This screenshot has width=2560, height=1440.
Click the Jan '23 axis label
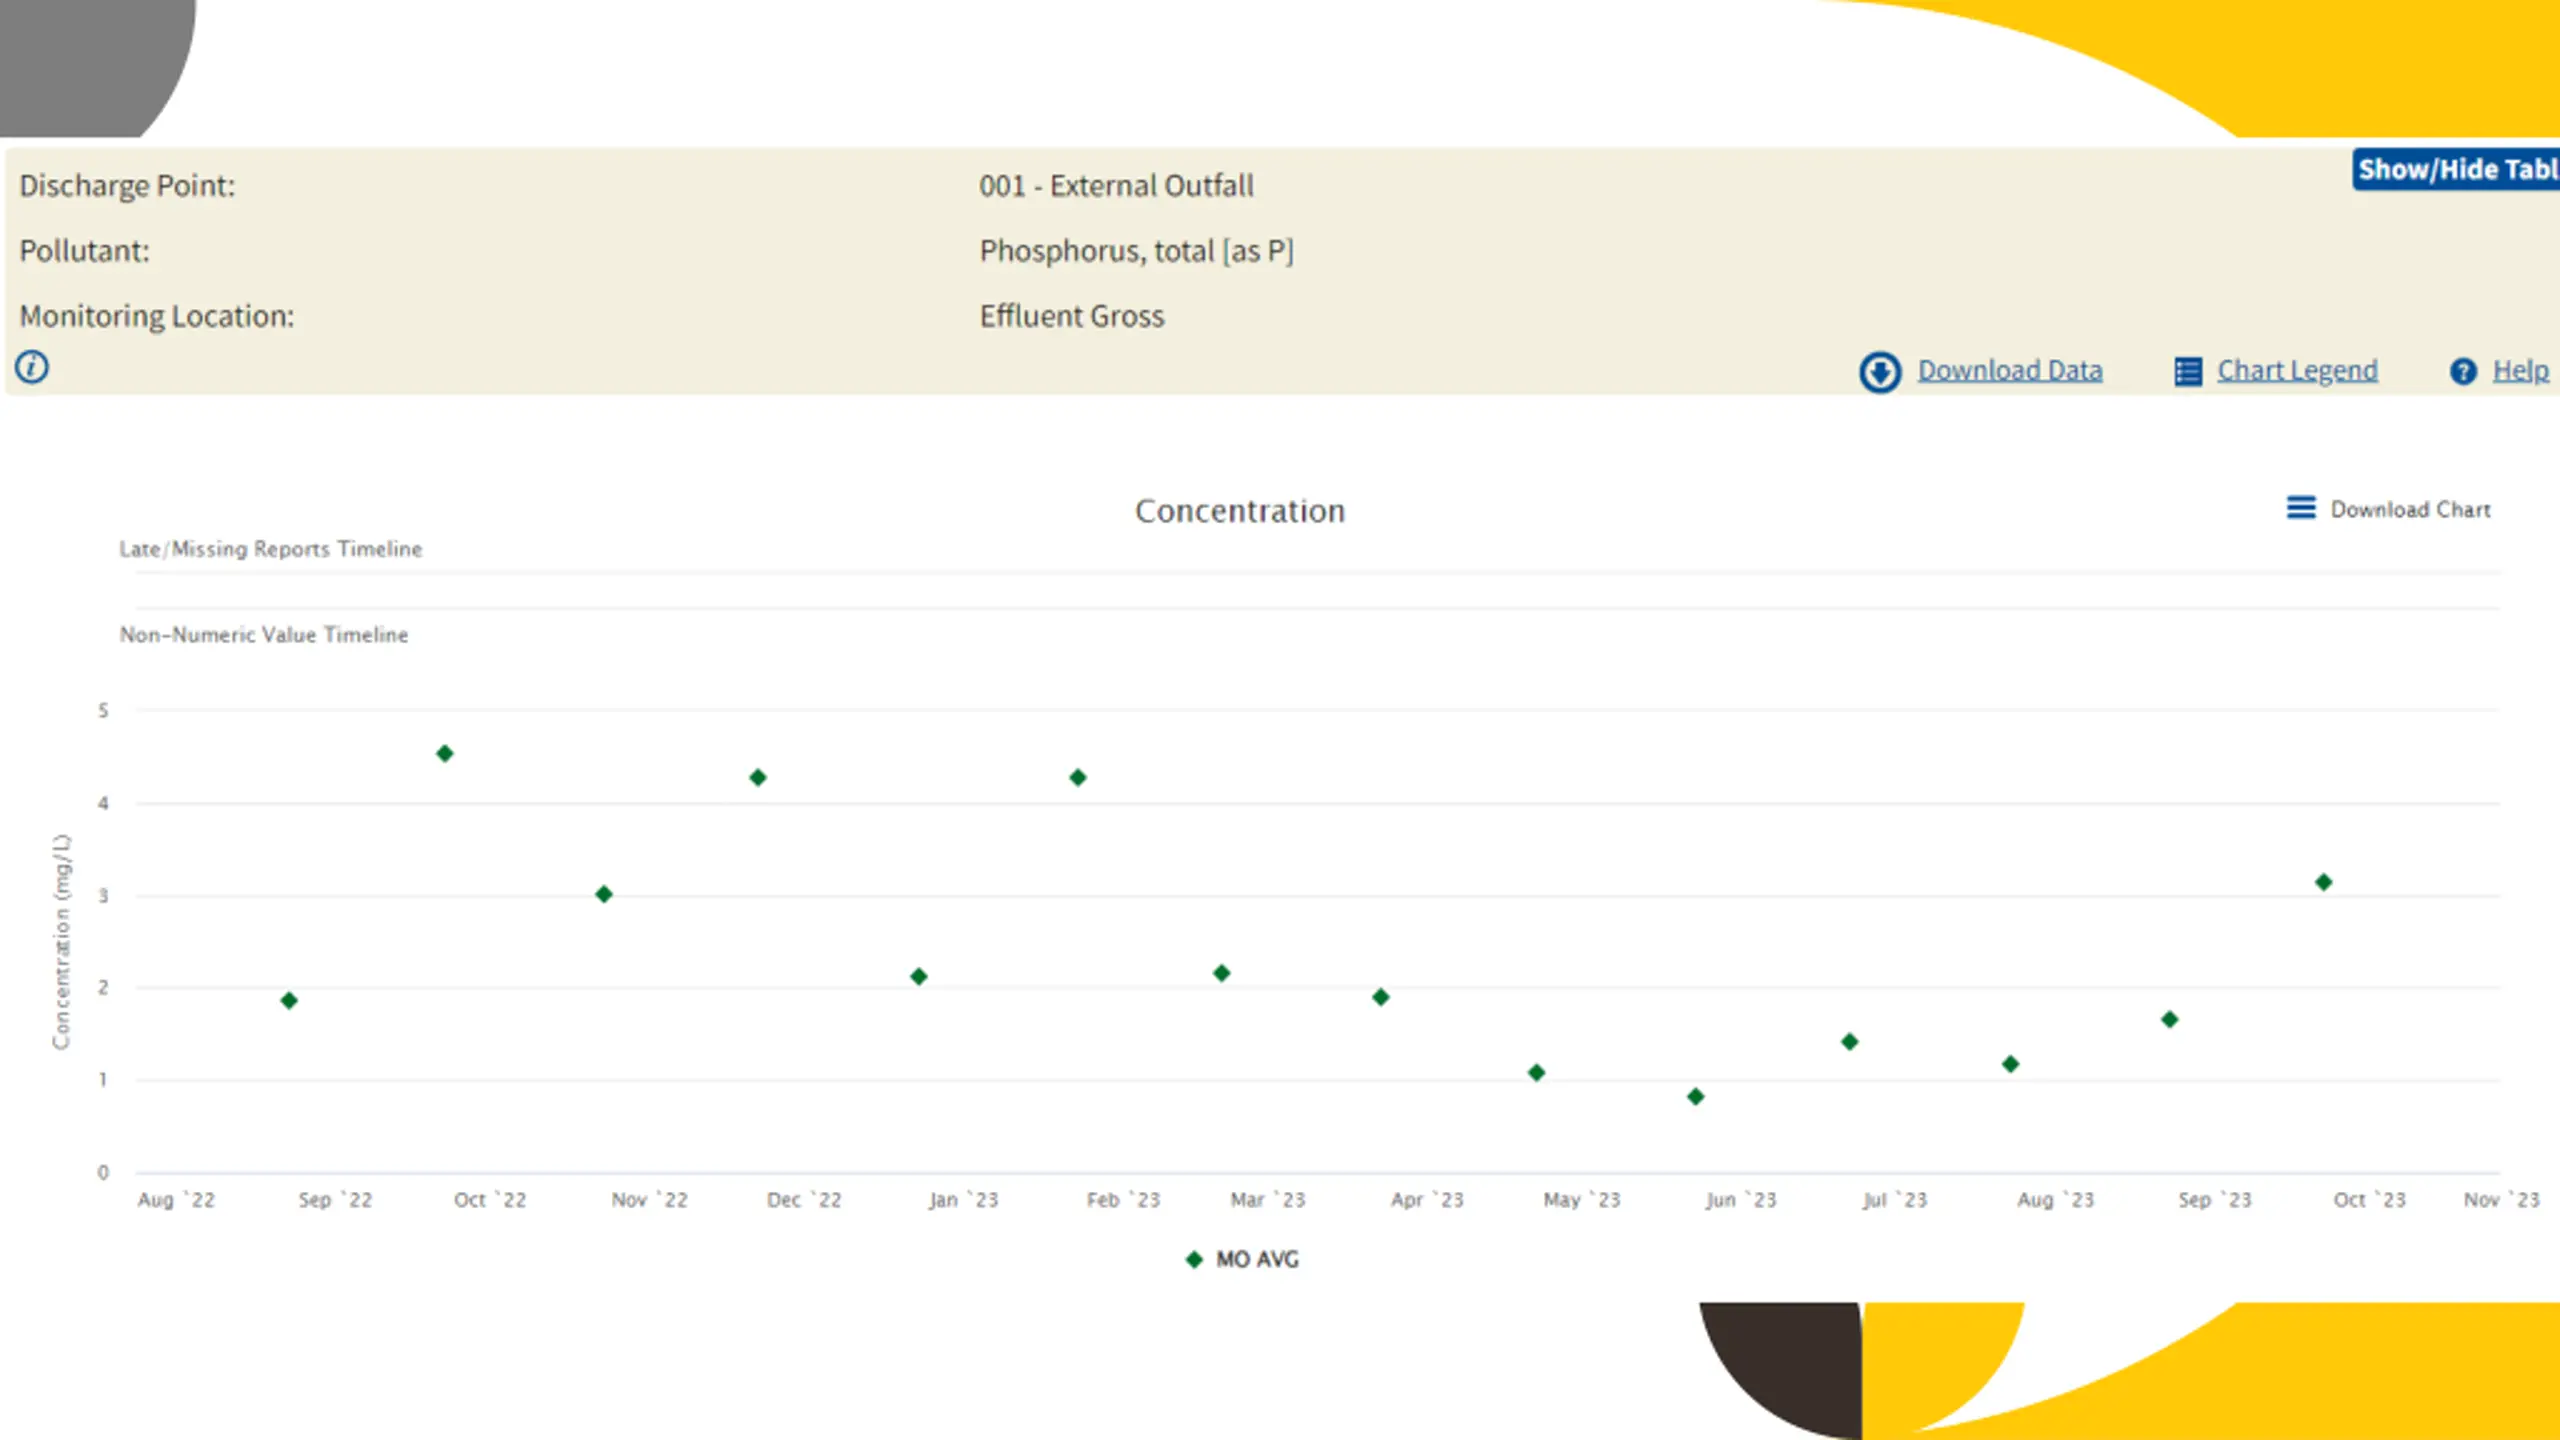(x=963, y=1200)
